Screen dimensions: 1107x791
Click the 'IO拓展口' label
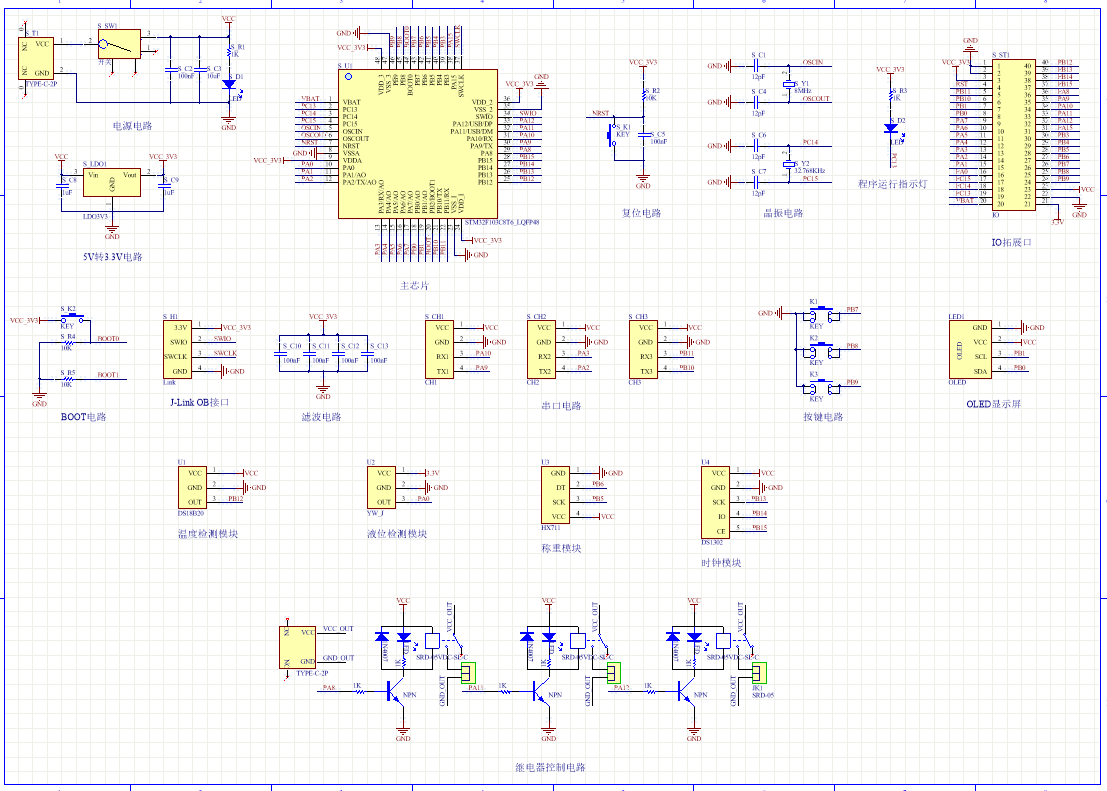coord(1012,242)
